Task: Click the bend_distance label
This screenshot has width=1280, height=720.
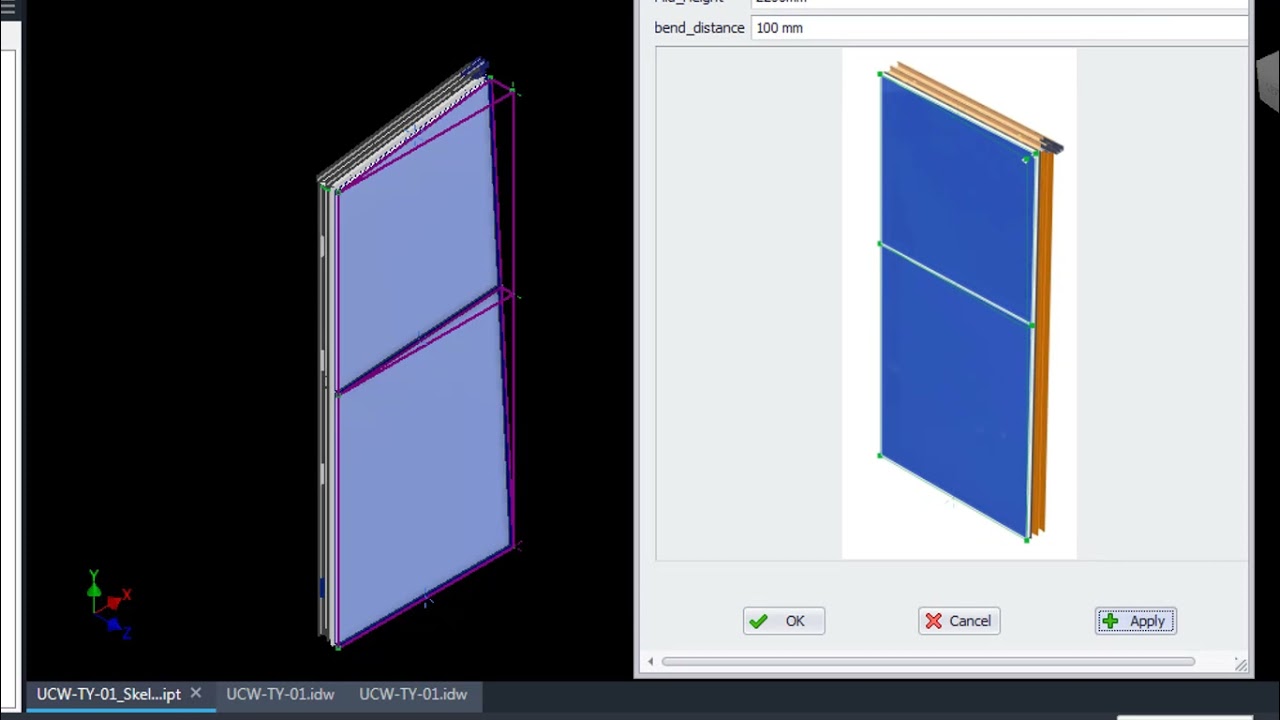Action: (699, 28)
